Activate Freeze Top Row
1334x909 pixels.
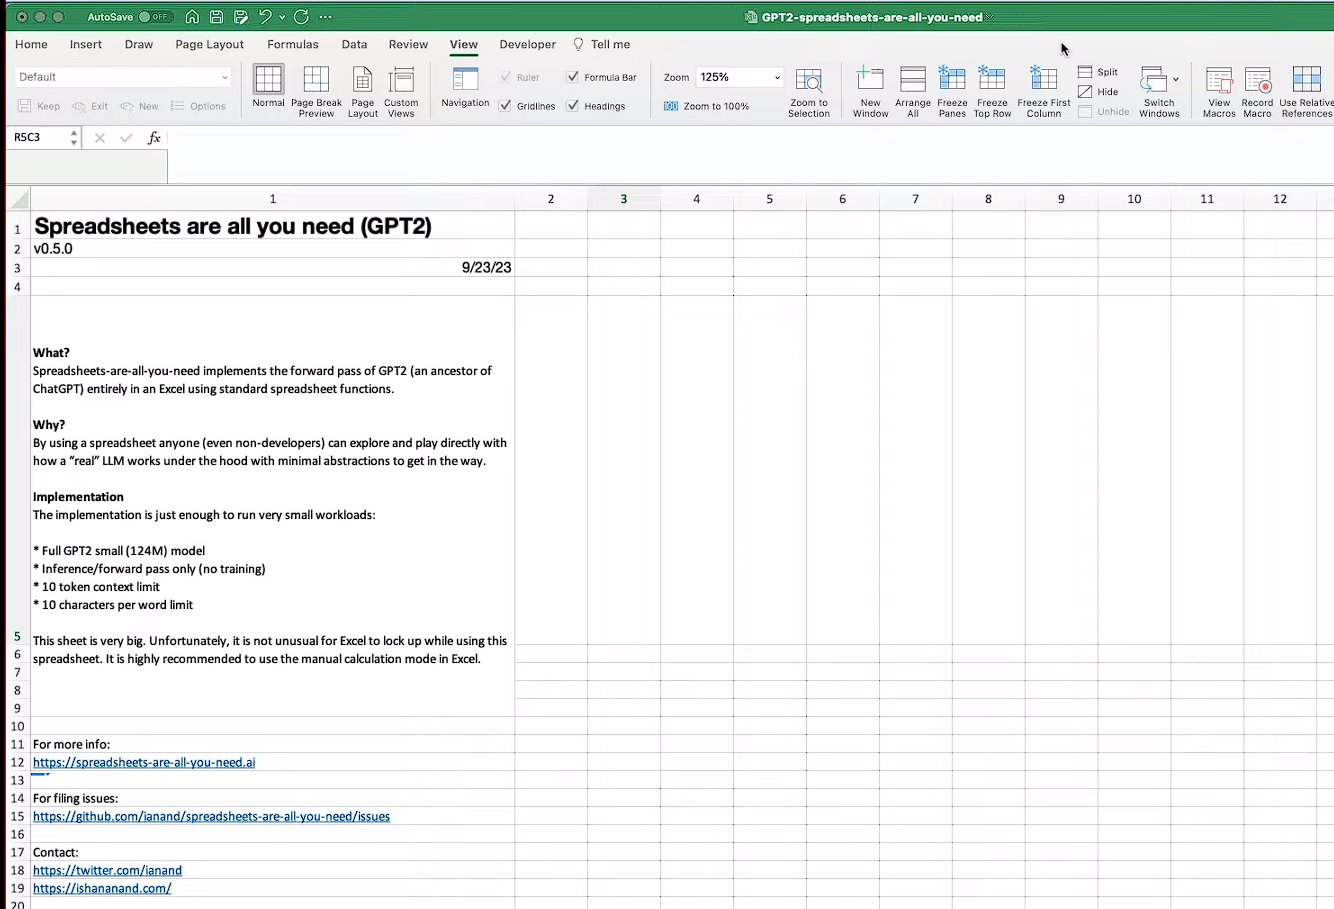coord(992,90)
